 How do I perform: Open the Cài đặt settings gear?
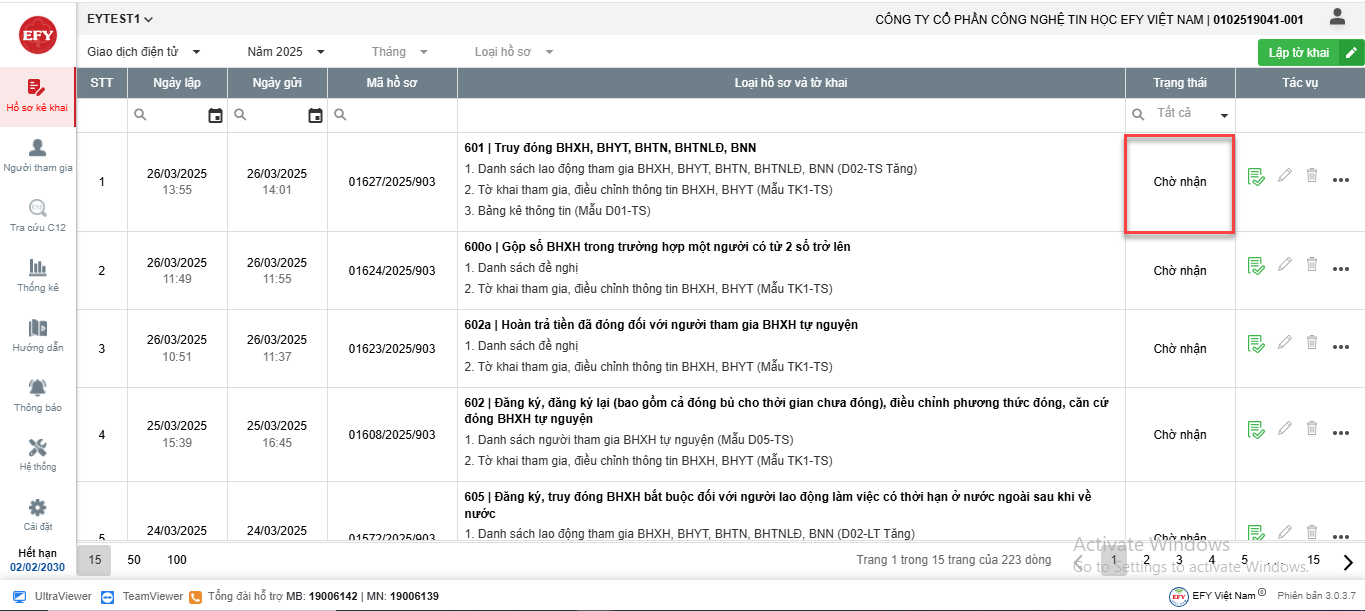(38, 514)
